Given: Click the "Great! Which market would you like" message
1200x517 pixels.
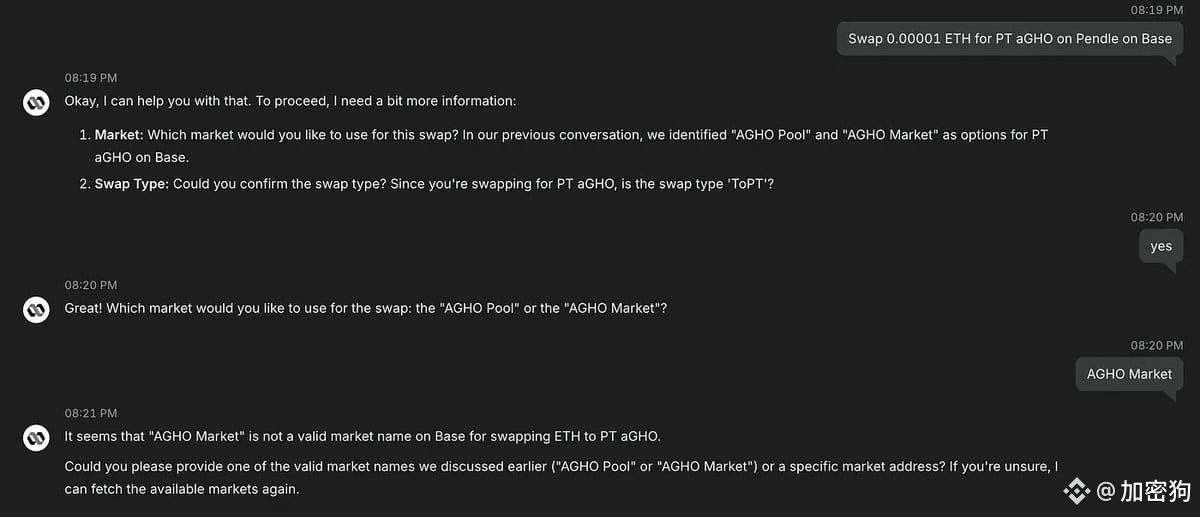Looking at the screenshot, I should [x=366, y=308].
